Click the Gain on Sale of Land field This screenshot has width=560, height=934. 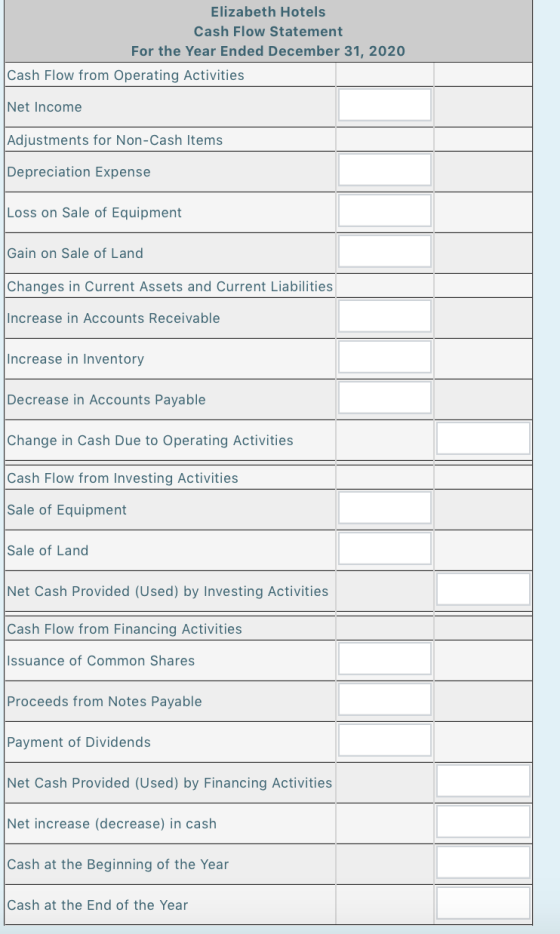(384, 251)
